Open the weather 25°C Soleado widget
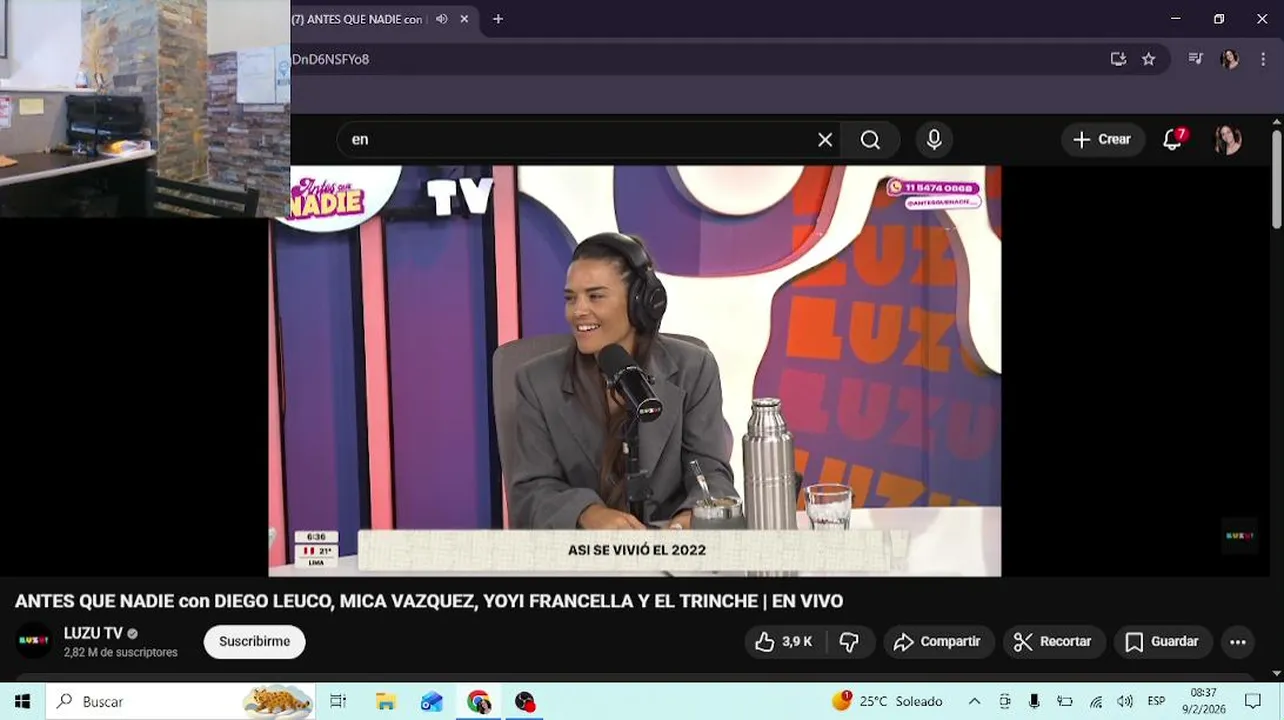Image resolution: width=1284 pixels, height=720 pixels. pyautogui.click(x=887, y=701)
